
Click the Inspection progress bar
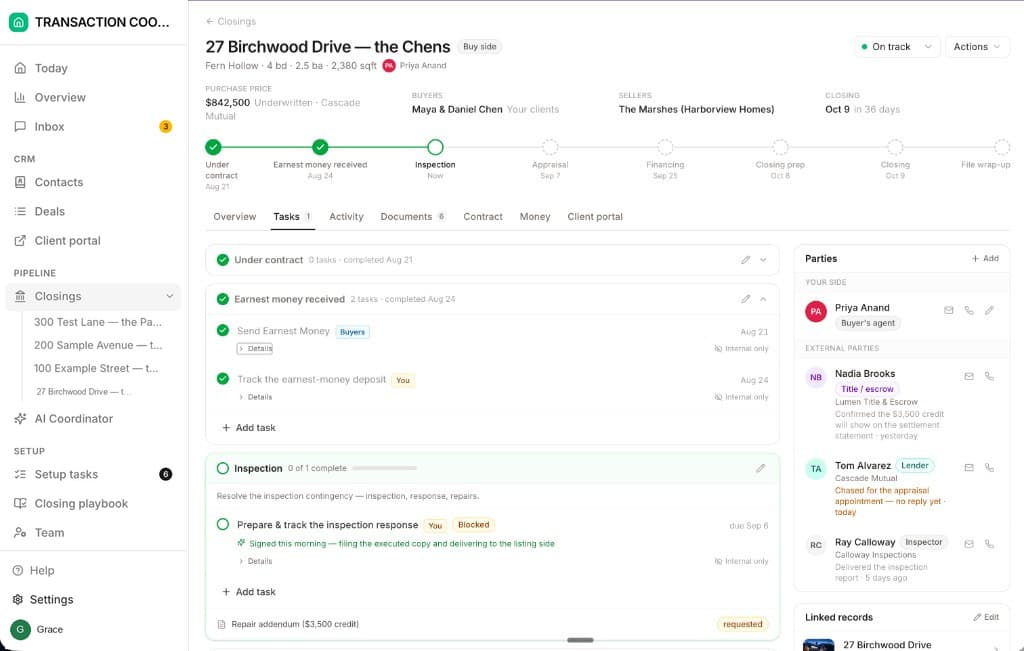(x=384, y=468)
